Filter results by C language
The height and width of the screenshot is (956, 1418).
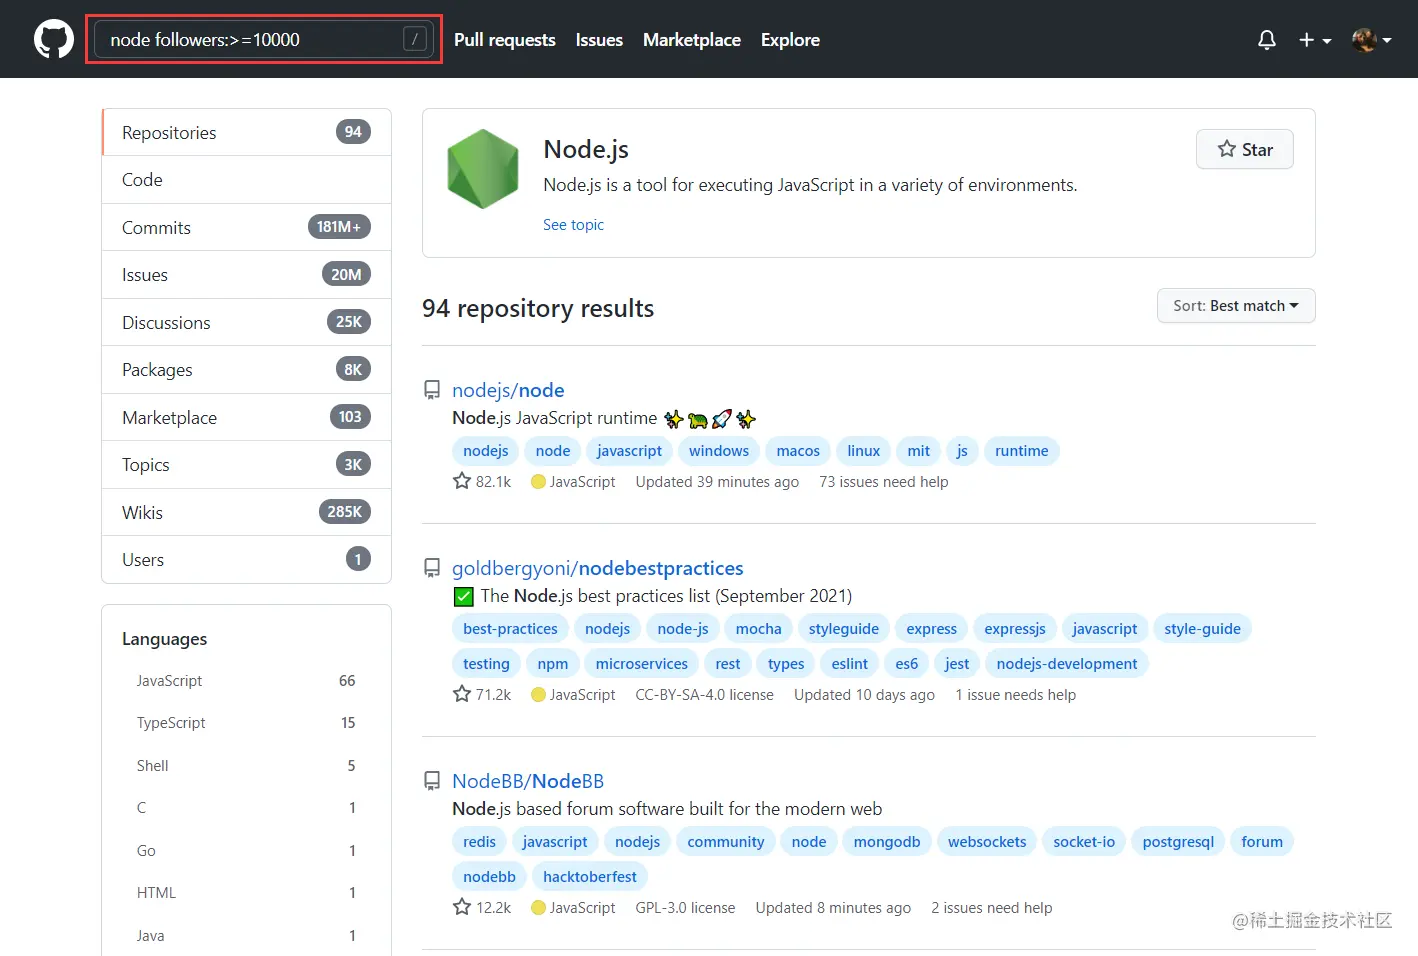pos(246,808)
